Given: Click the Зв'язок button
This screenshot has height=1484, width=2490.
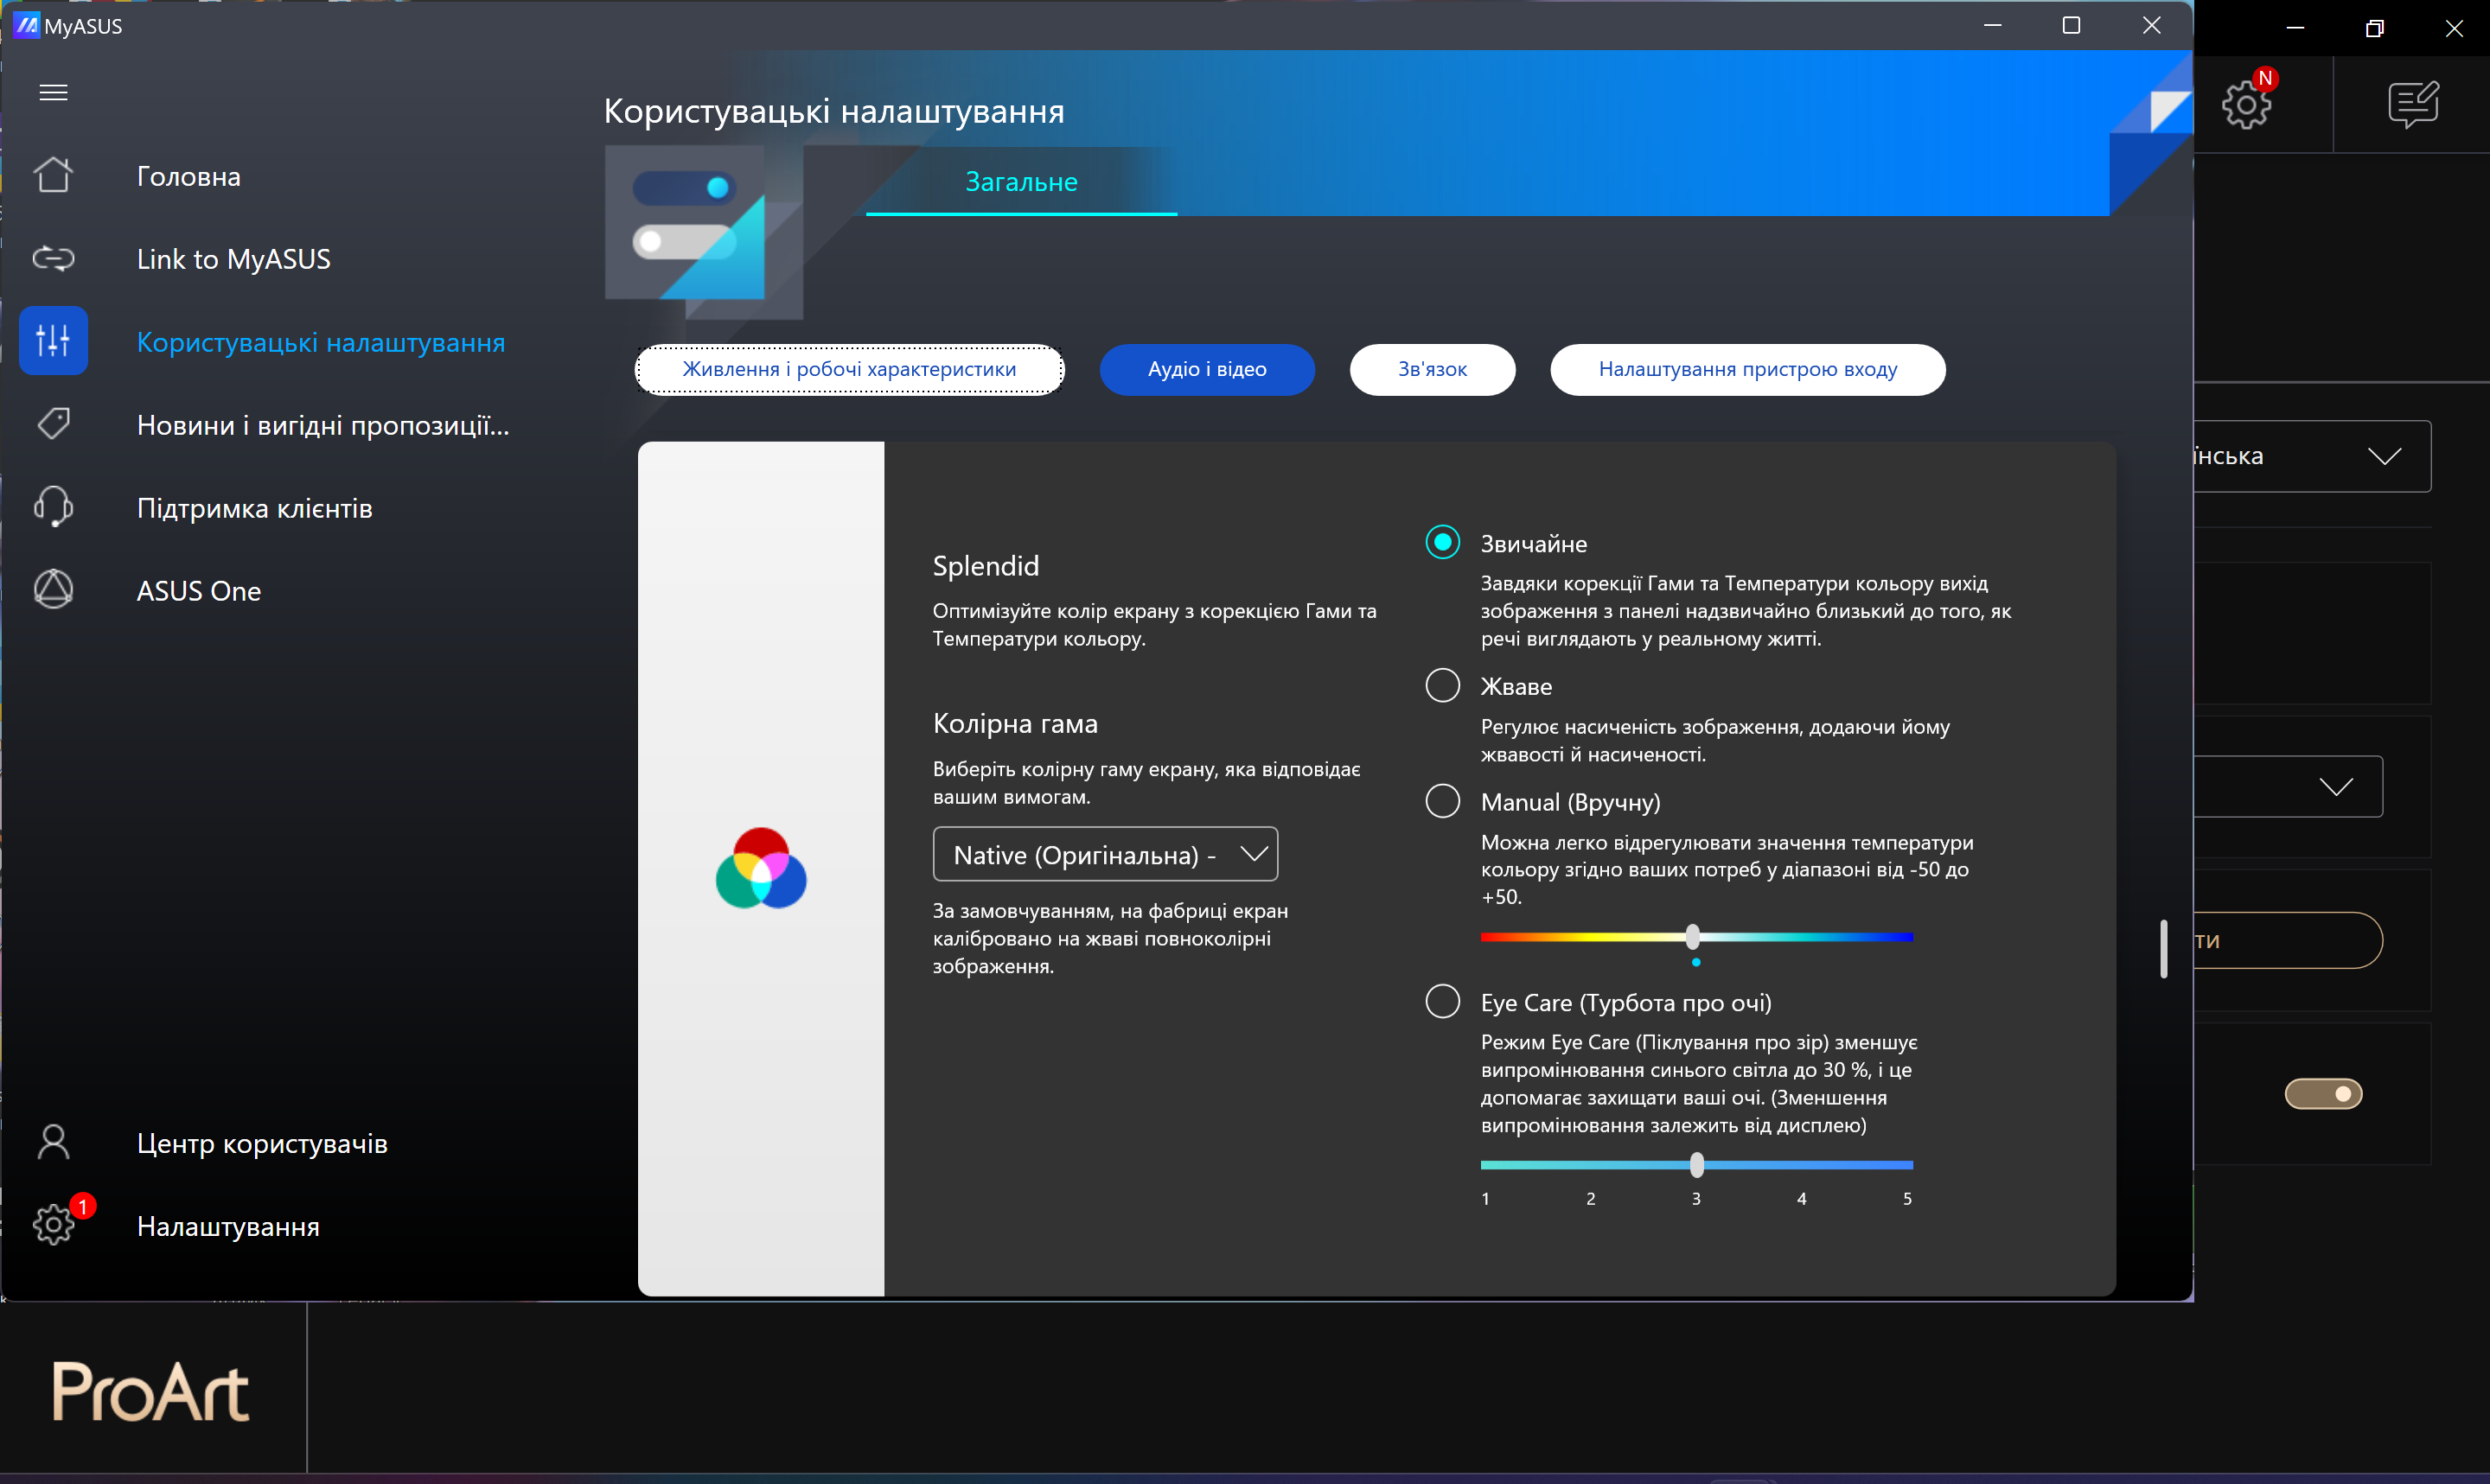Looking at the screenshot, I should pos(1431,370).
